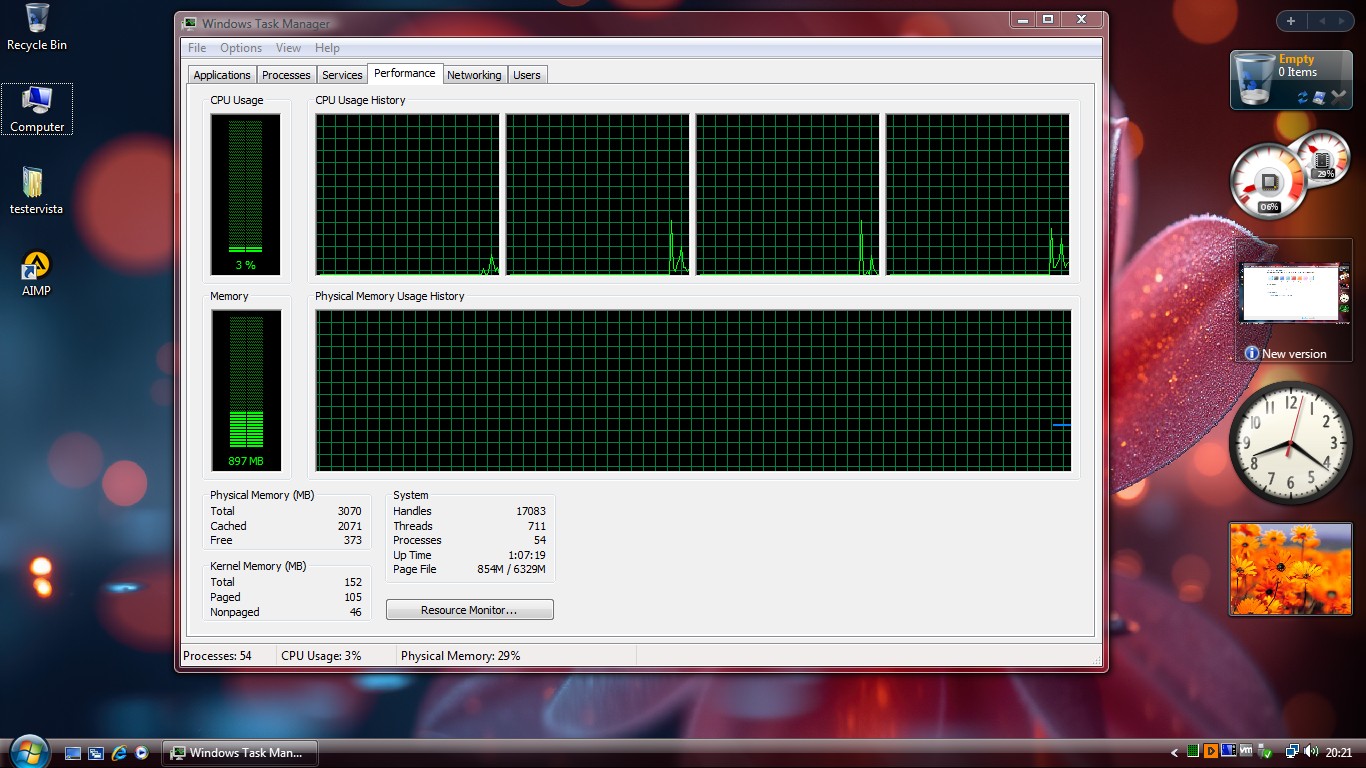Screen dimensions: 1366x768
Task: Open the View menu
Action: (288, 48)
